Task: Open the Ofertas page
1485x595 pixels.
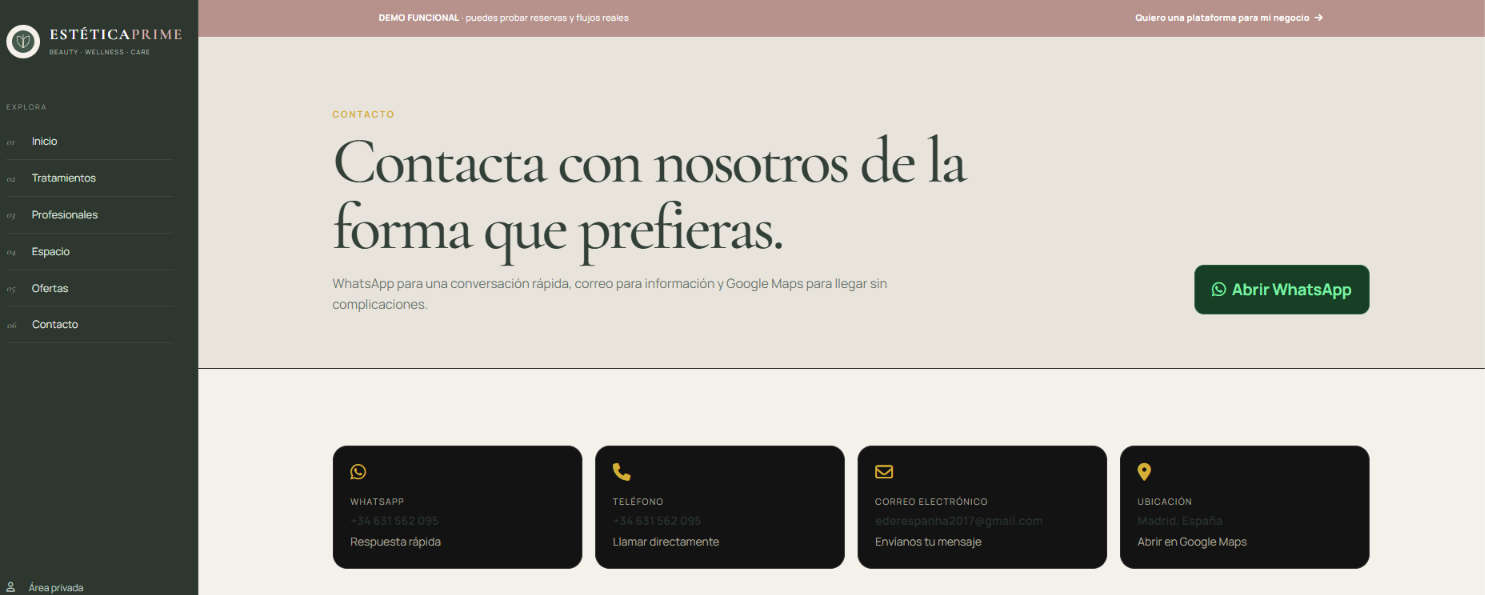Action: (50, 288)
